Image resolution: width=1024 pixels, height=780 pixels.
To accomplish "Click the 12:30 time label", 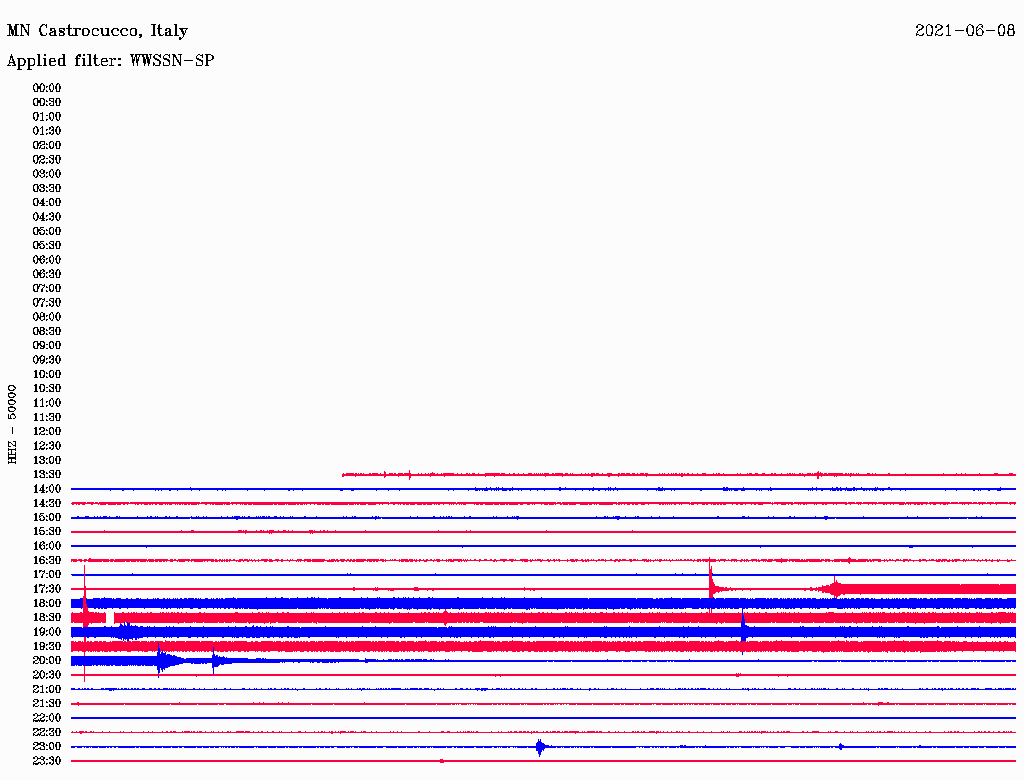I will [x=47, y=446].
